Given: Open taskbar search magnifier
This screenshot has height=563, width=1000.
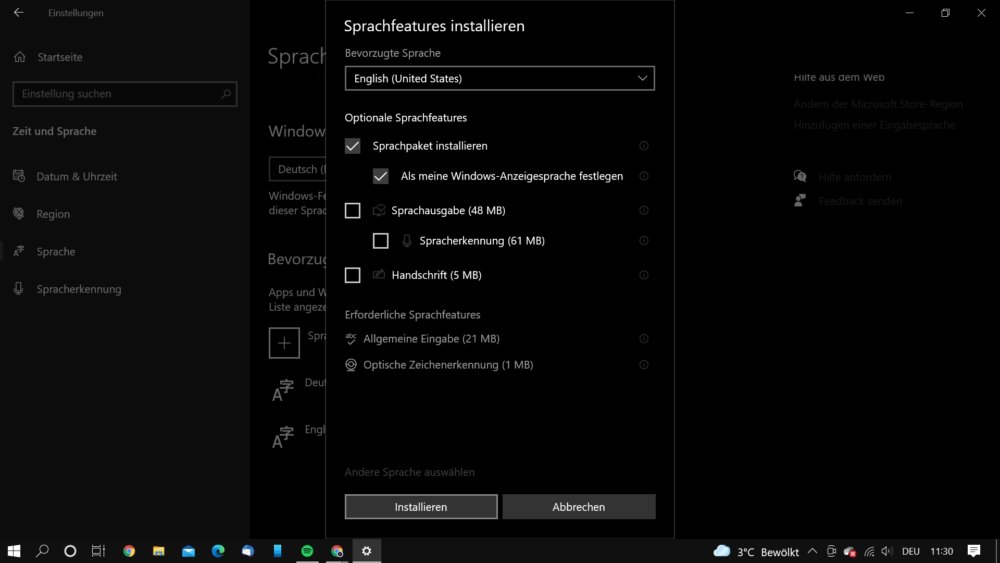Looking at the screenshot, I should point(42,551).
